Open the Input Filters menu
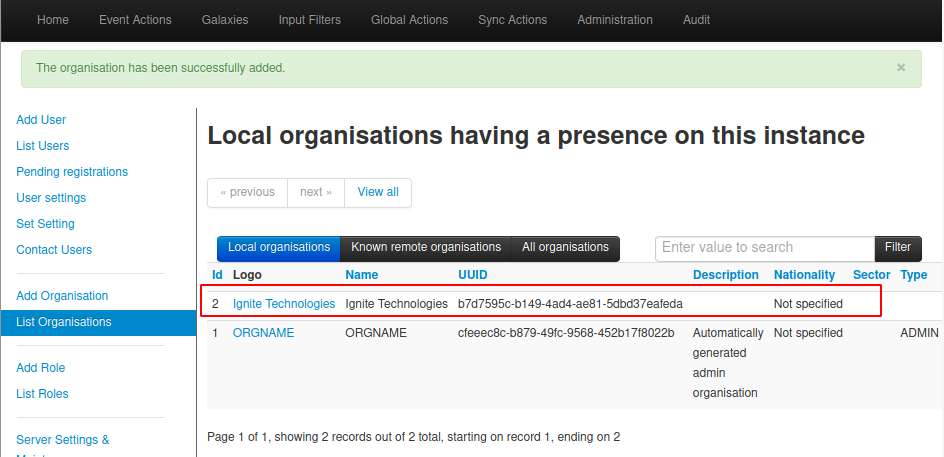Viewport: 944px width, 457px height. pyautogui.click(x=309, y=20)
